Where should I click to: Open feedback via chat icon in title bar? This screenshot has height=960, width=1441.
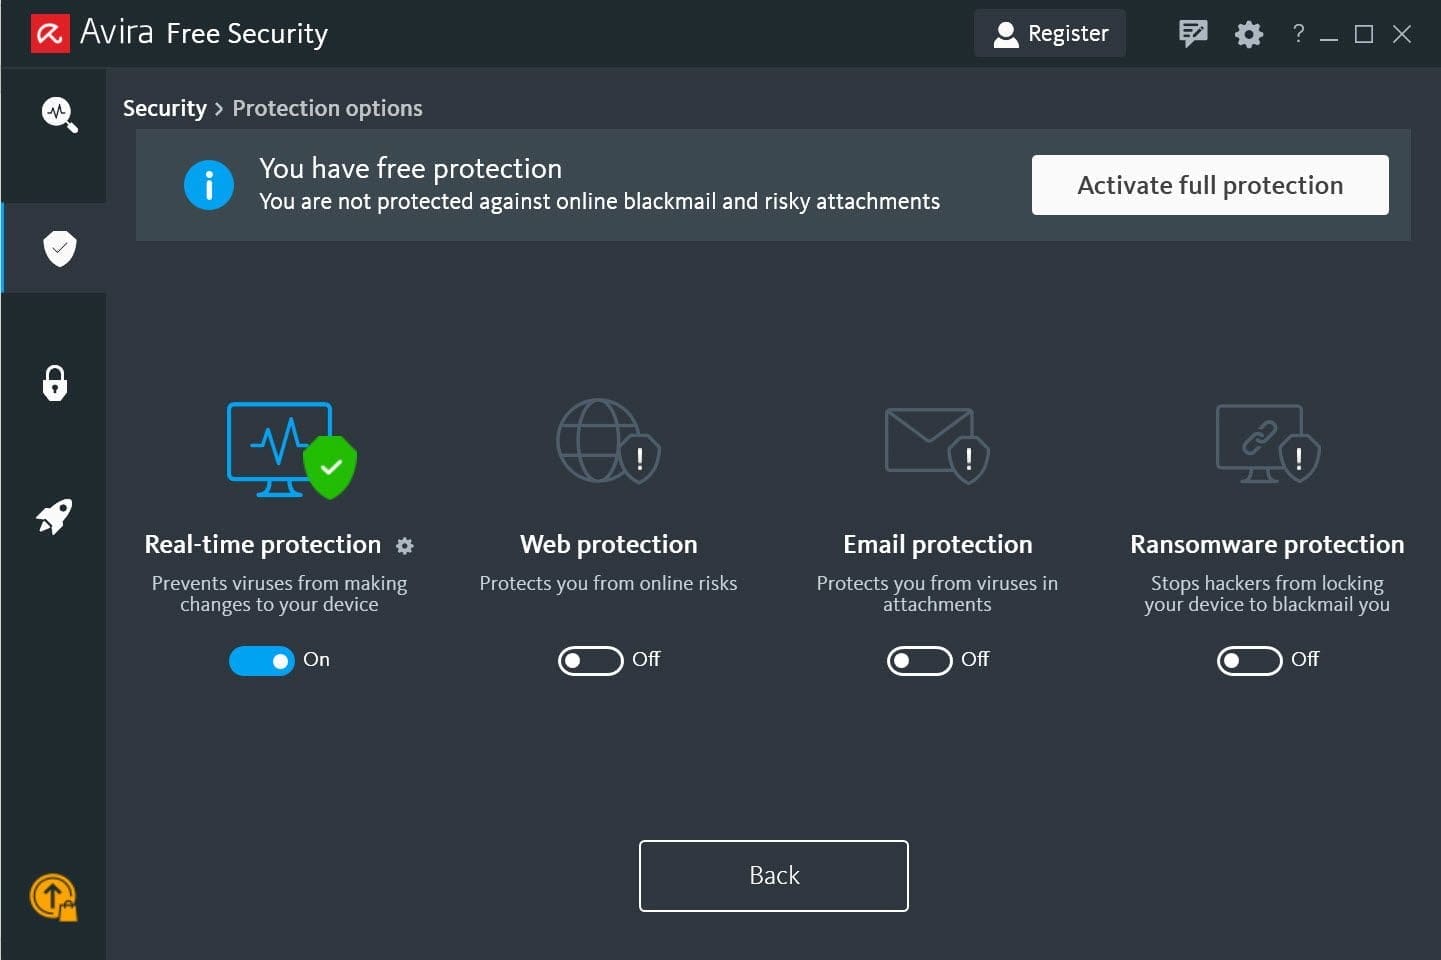[x=1192, y=33]
